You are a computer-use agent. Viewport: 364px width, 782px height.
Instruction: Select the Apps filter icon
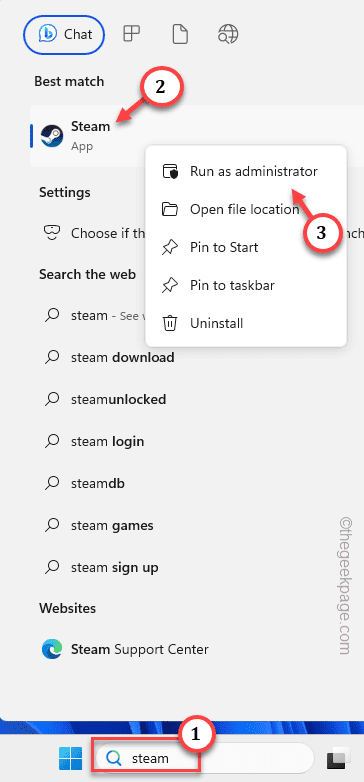click(132, 34)
